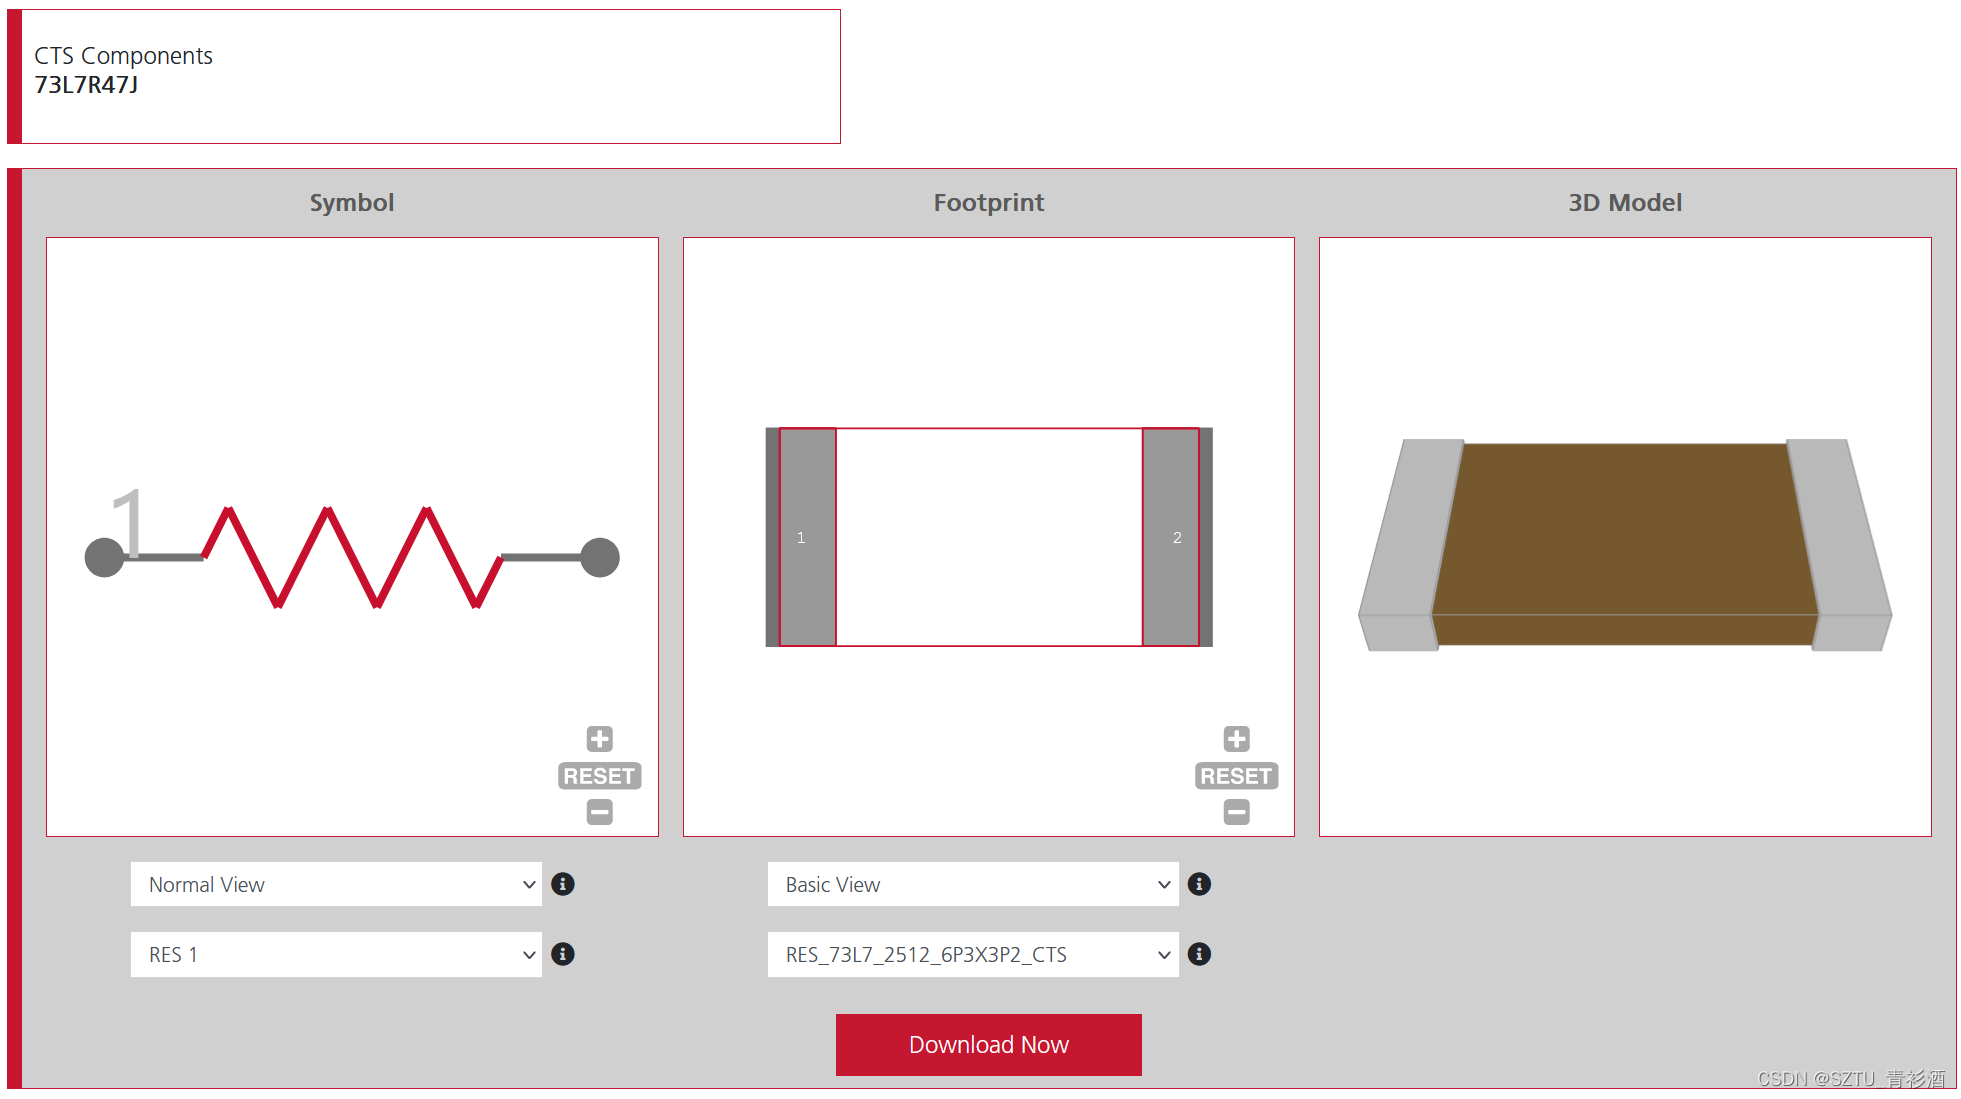Expand the RES 1 symbol dropdown

[x=336, y=954]
